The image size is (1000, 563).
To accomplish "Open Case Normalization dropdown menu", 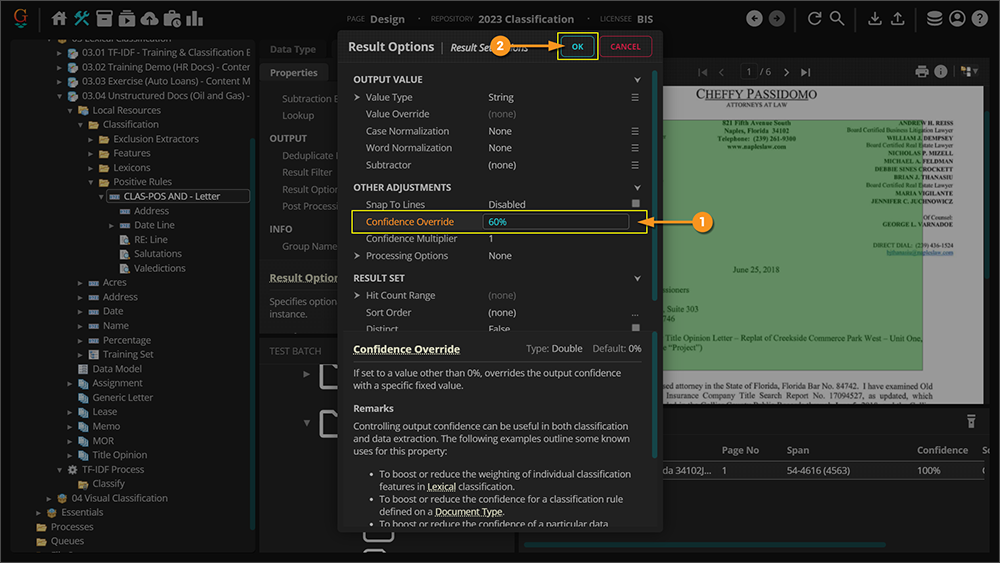I will click(x=635, y=131).
